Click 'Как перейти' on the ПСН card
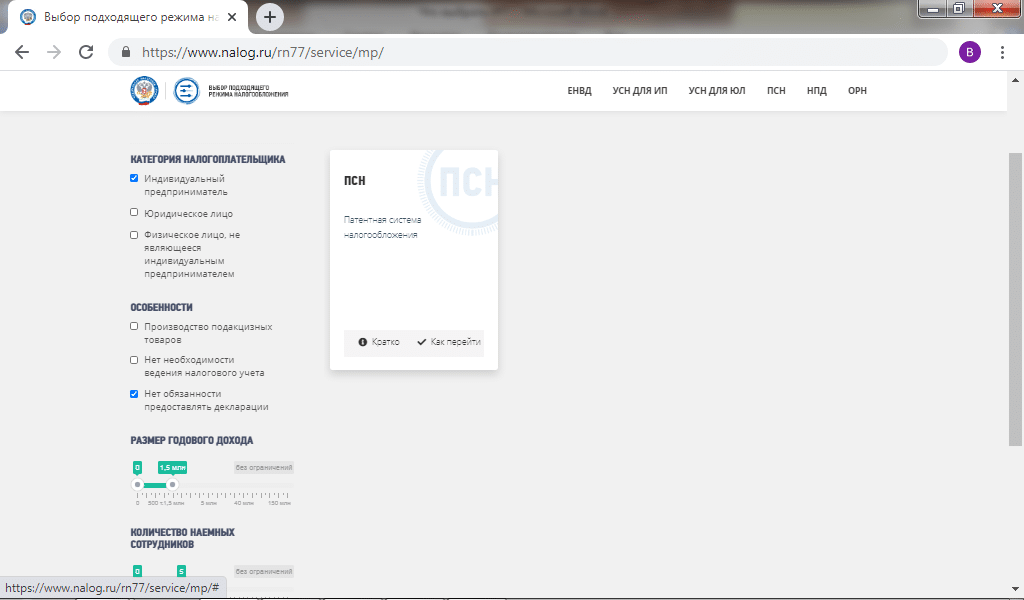Screen dimensions: 1024x600 coord(449,342)
